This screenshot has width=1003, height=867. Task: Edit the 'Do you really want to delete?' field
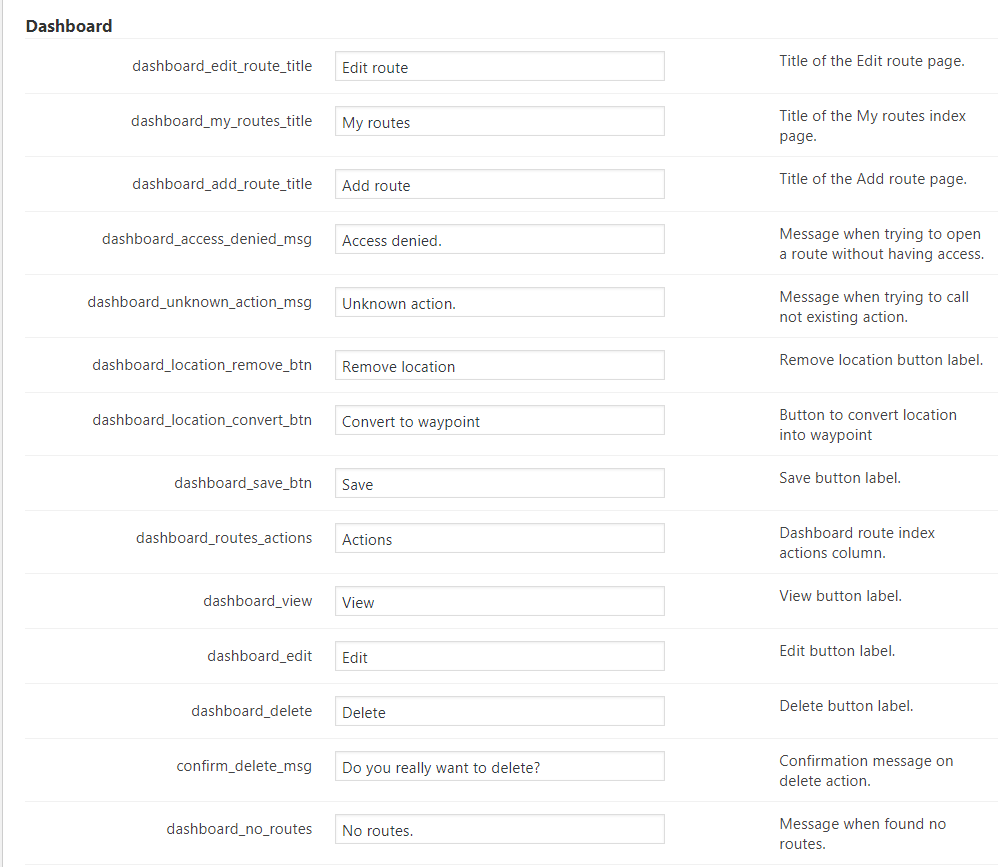(x=499, y=767)
